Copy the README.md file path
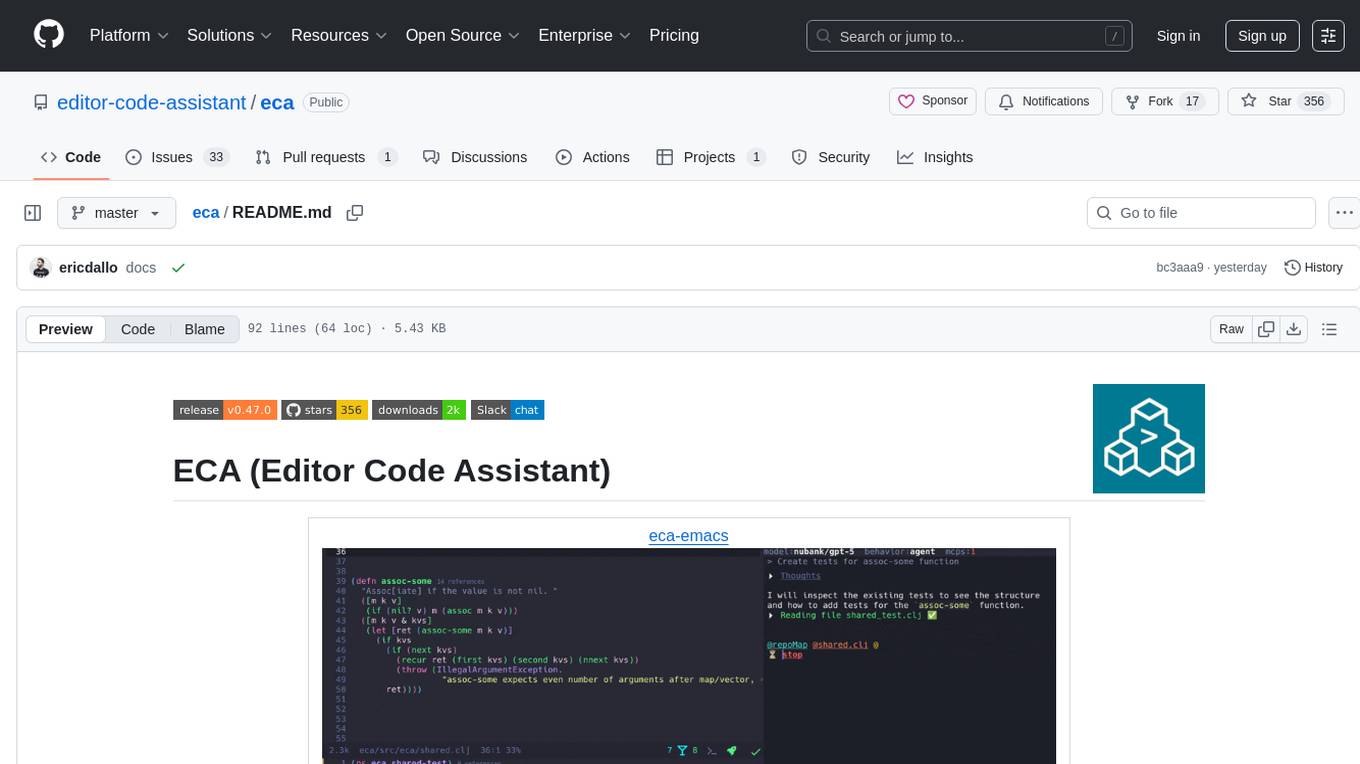This screenshot has height=764, width=1360. click(x=354, y=213)
